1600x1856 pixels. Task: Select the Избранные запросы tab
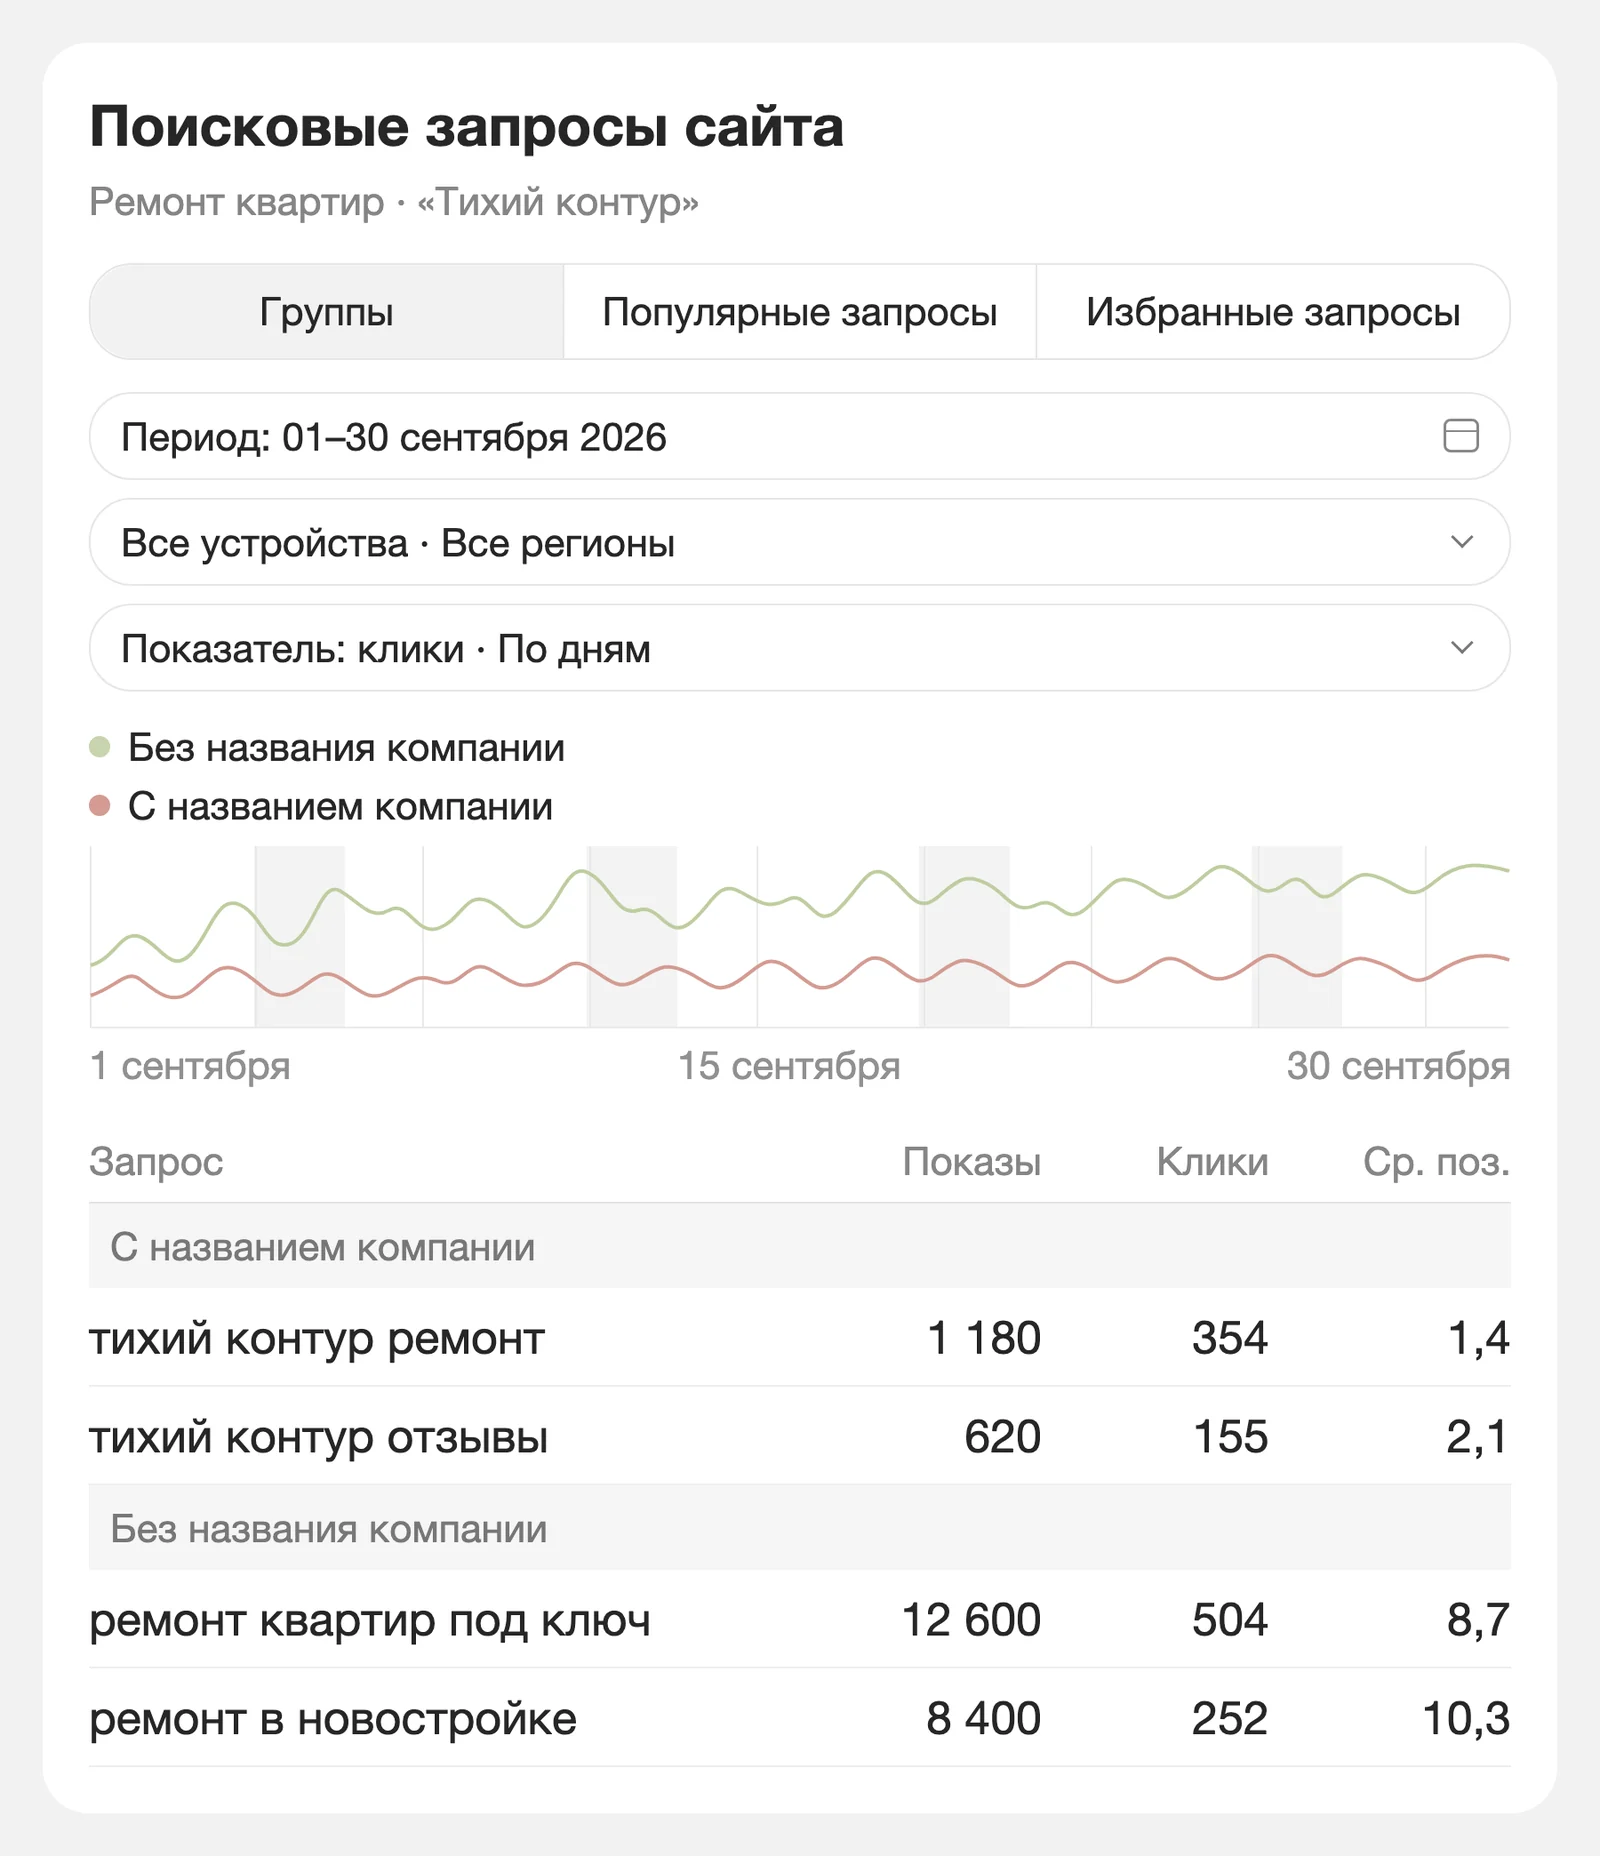pyautogui.click(x=1273, y=312)
